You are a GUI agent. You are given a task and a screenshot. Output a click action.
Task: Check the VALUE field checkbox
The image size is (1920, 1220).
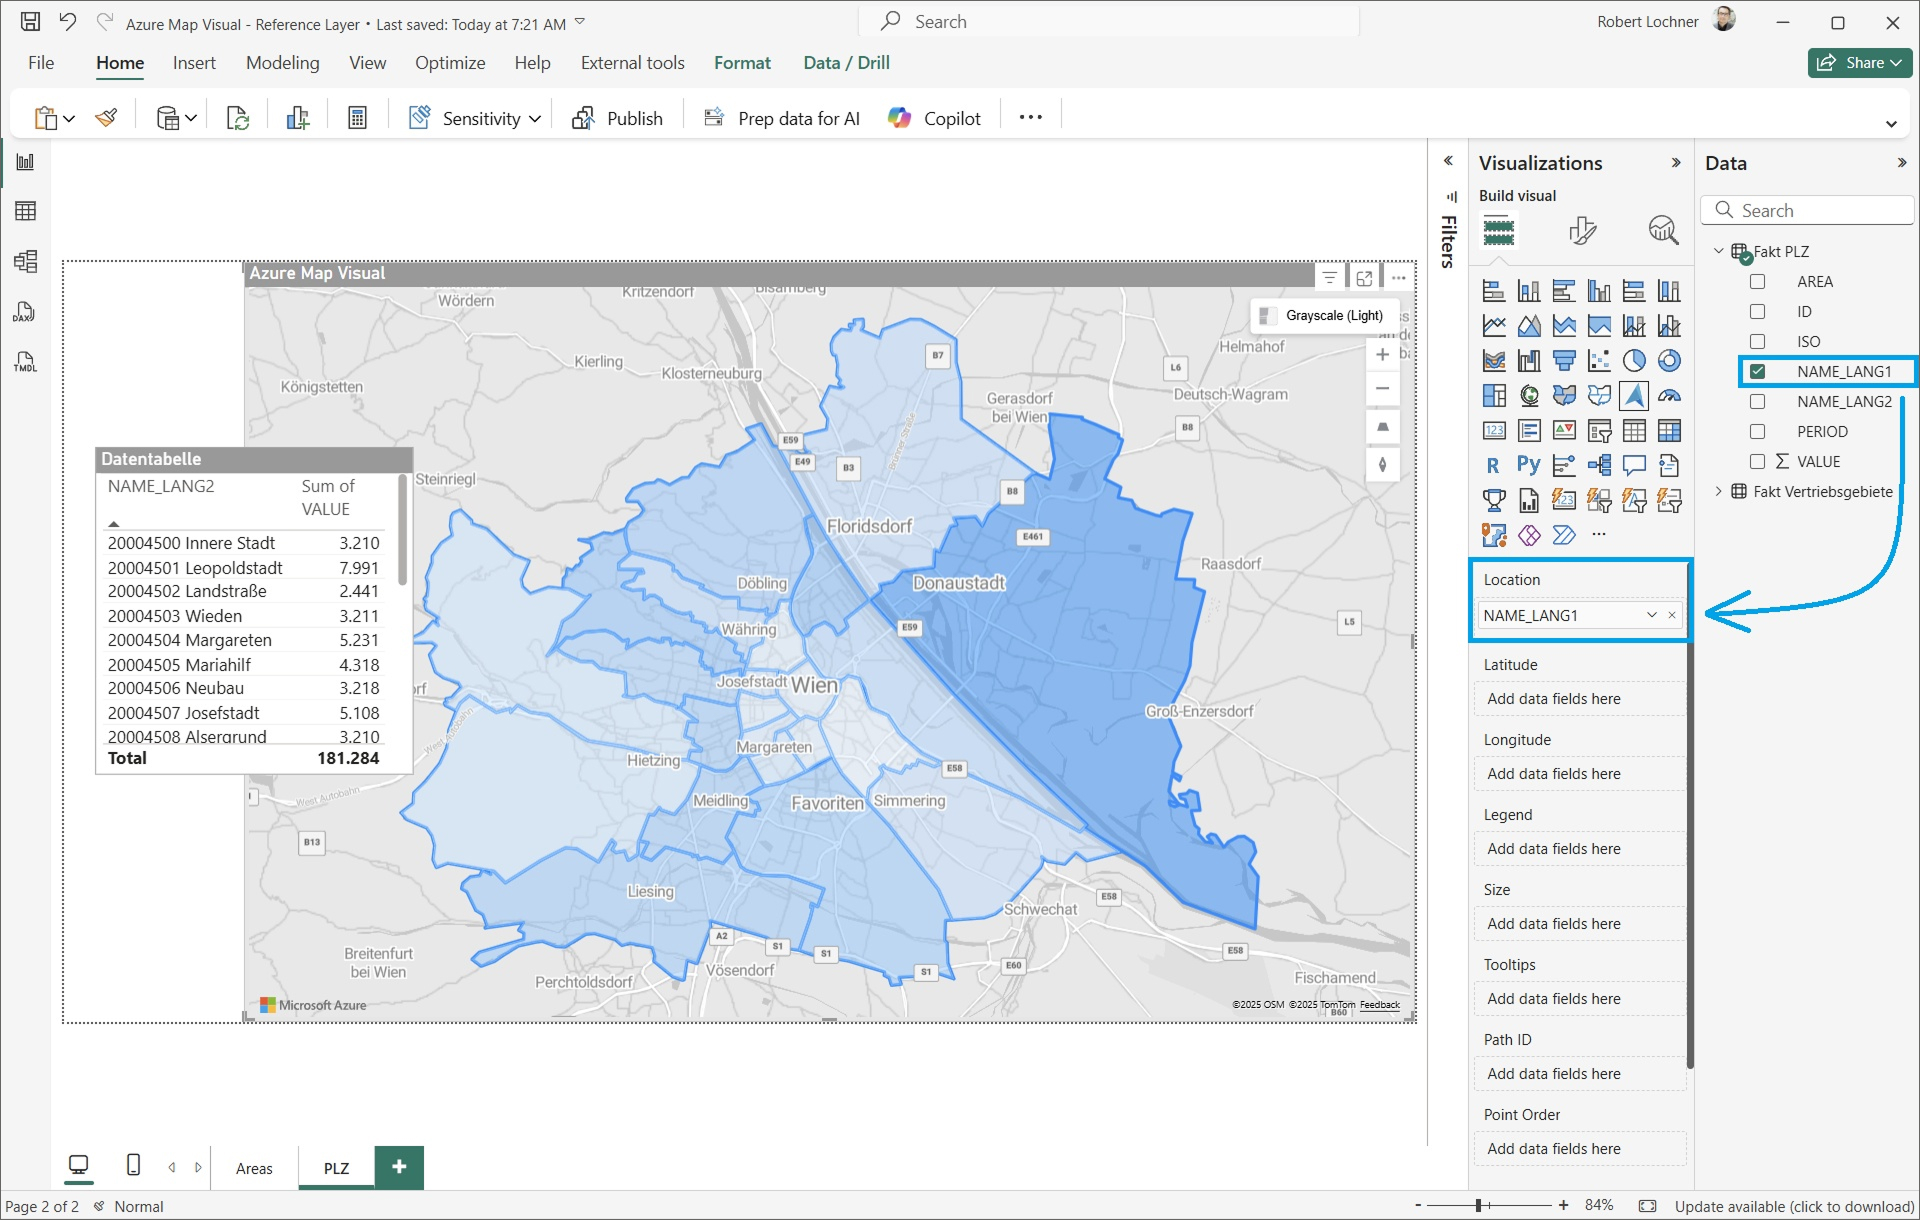[1757, 461]
